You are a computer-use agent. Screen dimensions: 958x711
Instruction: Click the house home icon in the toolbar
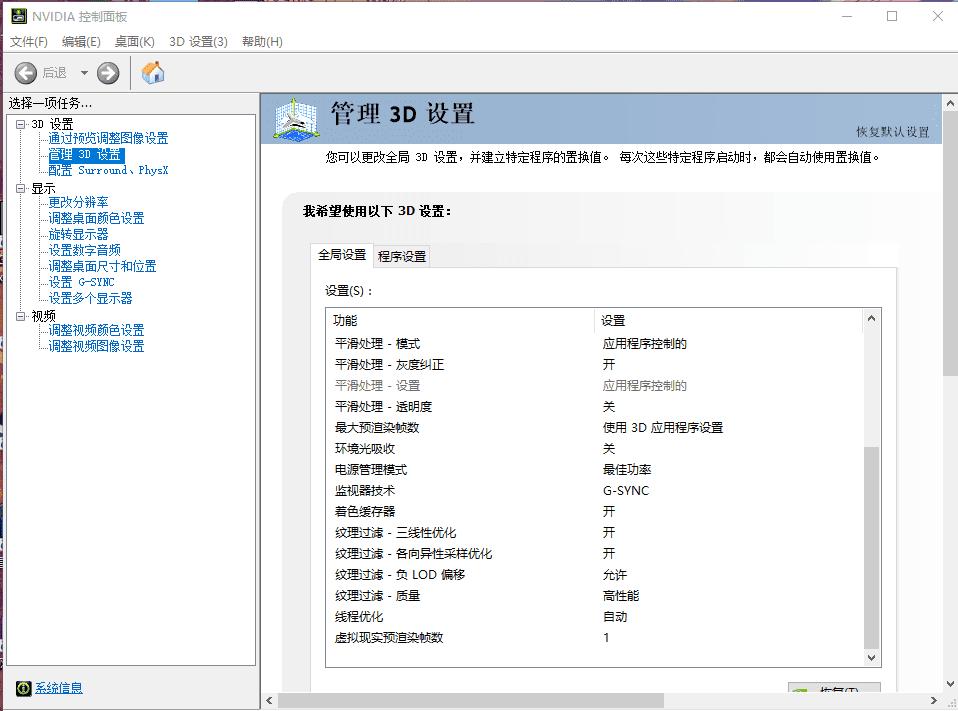coord(153,72)
